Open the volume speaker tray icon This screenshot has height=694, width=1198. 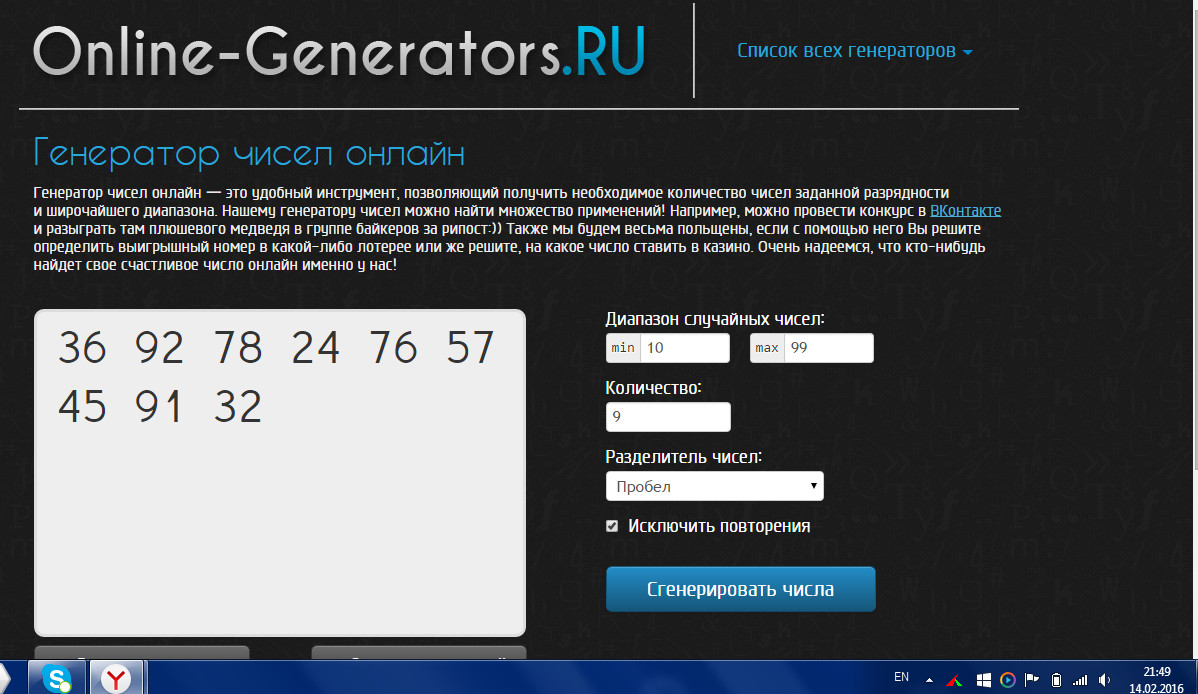1104,680
